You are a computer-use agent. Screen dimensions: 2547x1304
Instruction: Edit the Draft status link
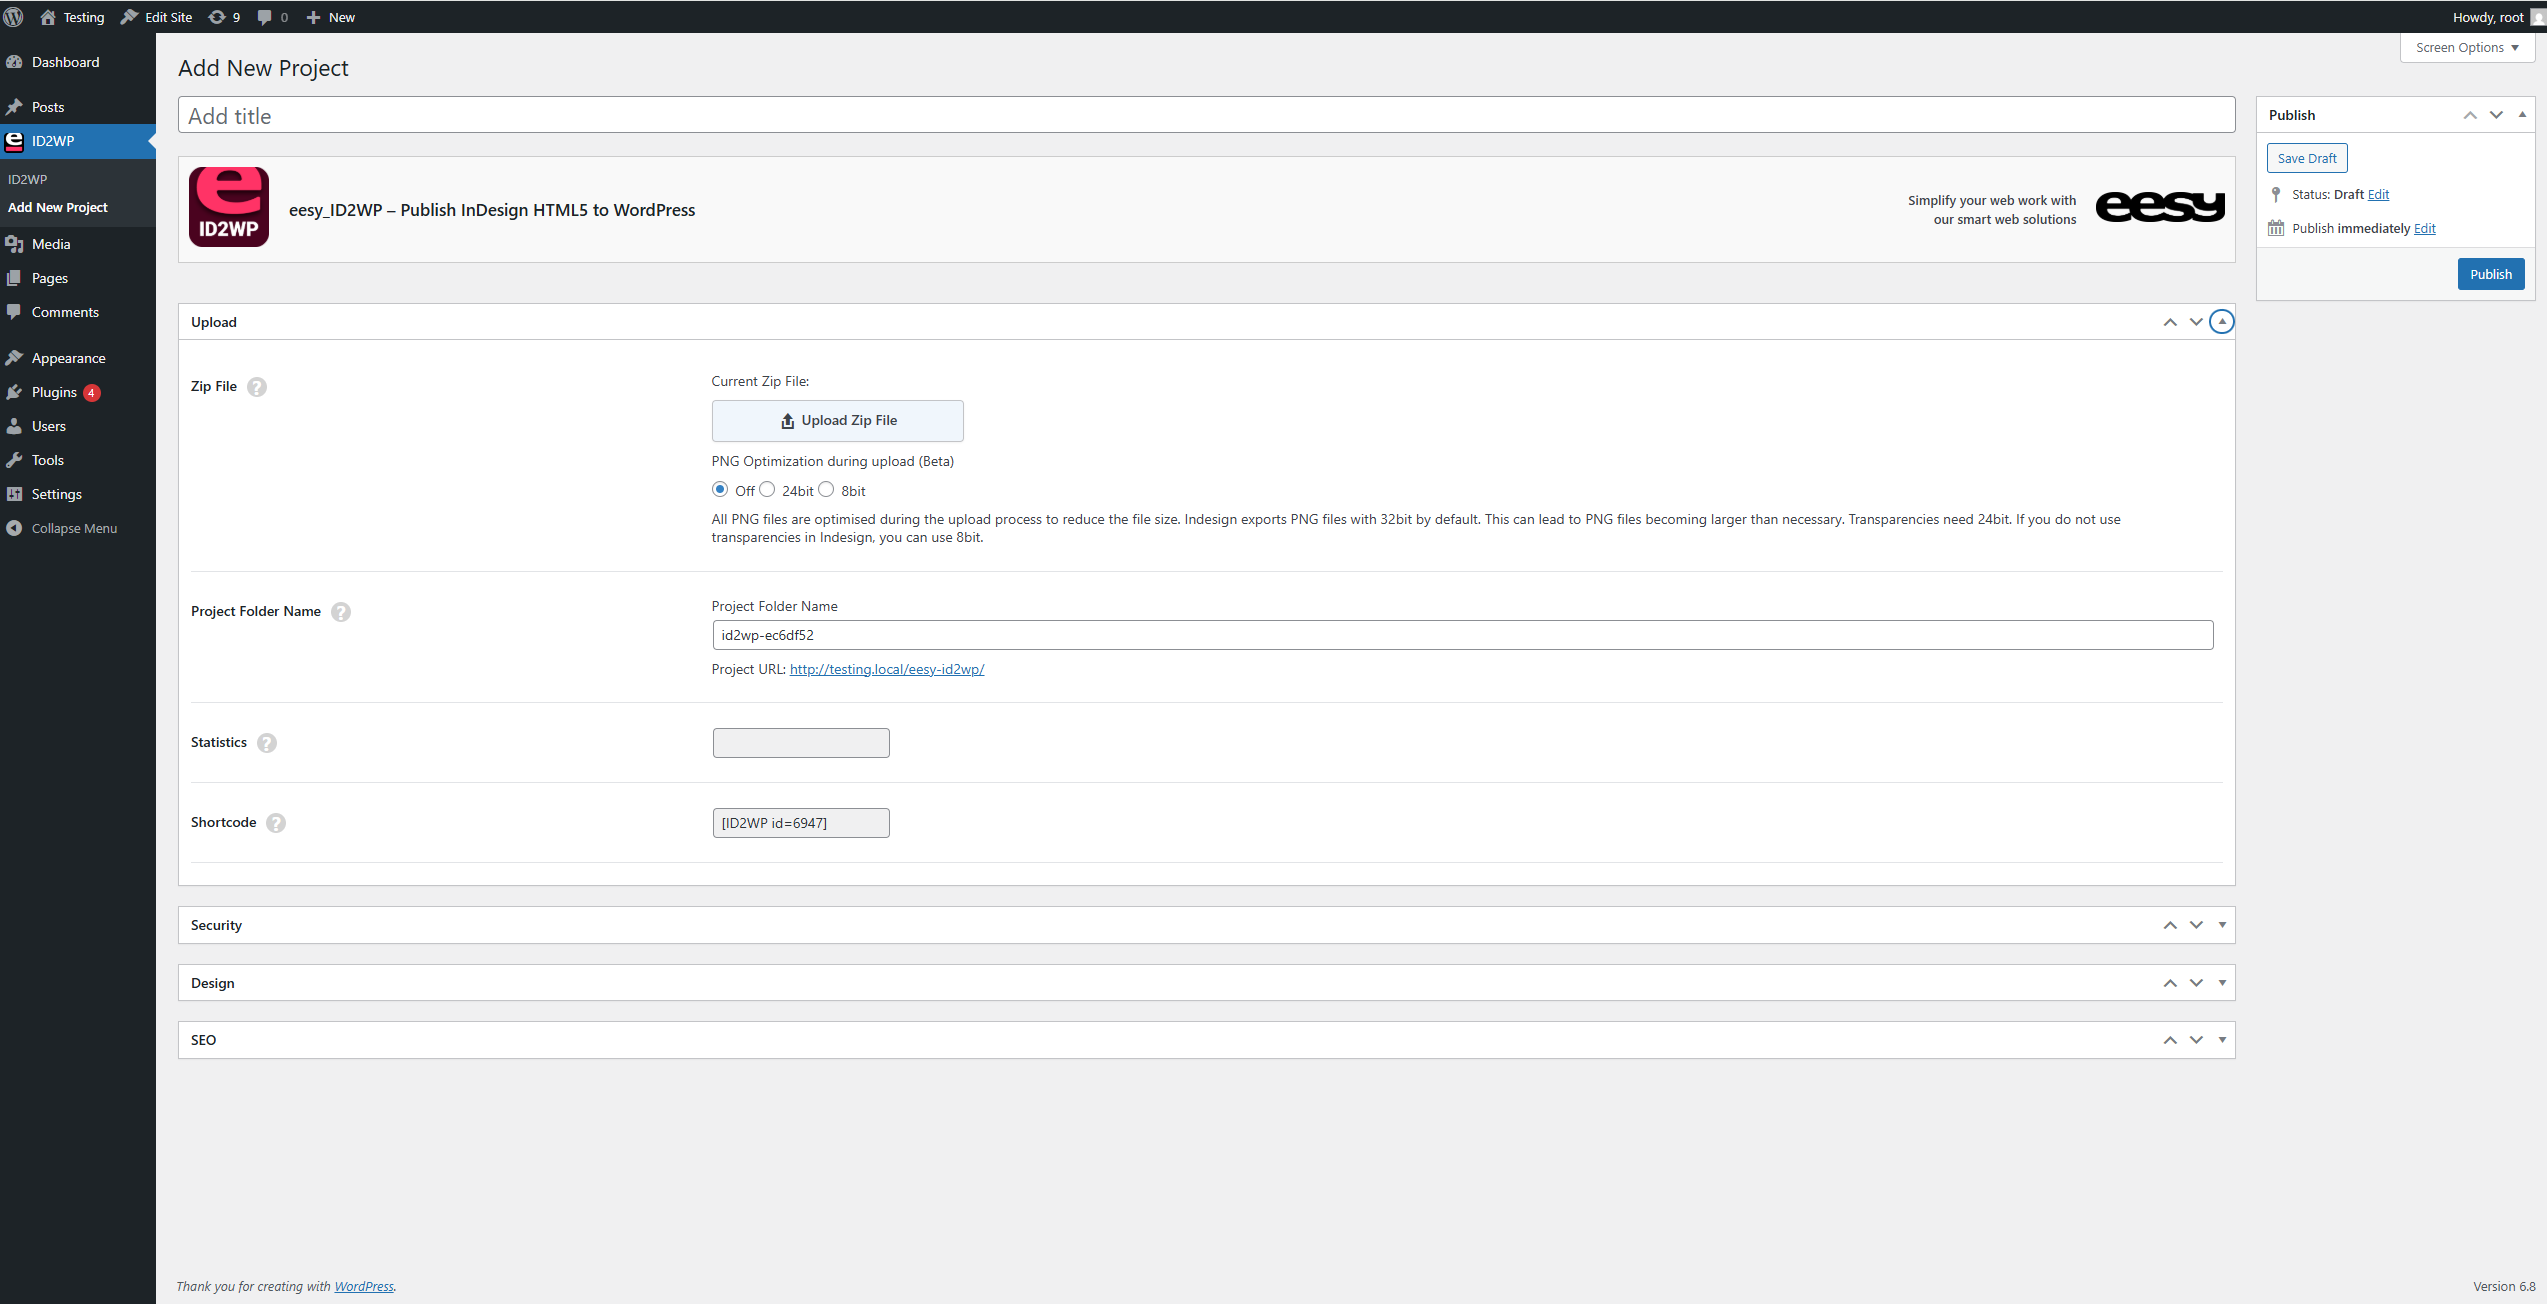(2378, 194)
